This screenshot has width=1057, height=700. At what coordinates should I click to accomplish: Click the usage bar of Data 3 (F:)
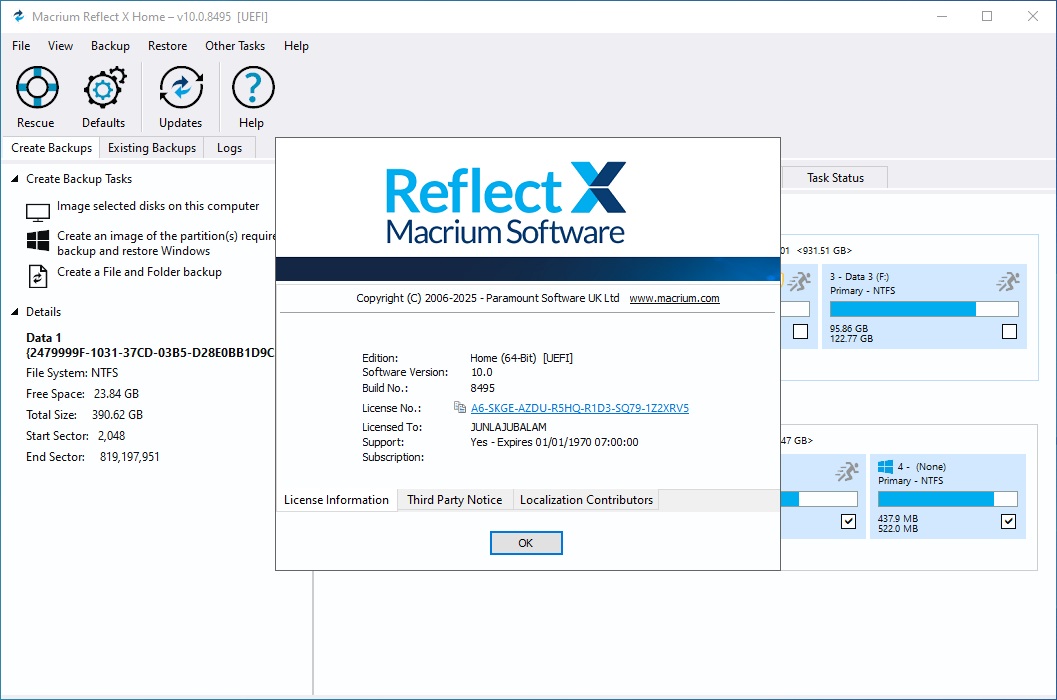(x=924, y=309)
